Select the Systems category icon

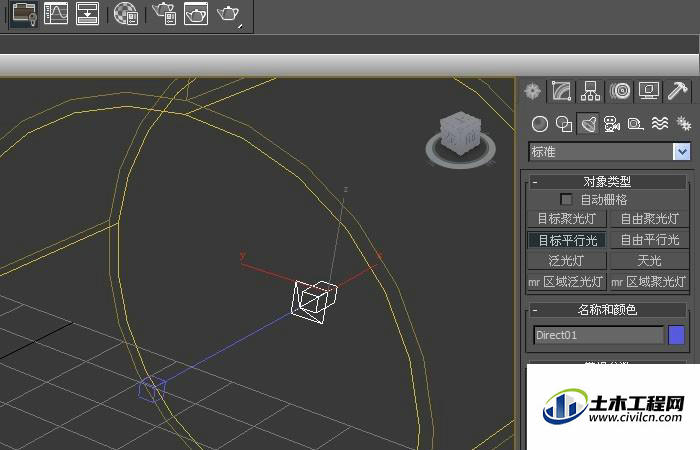pyautogui.click(x=683, y=124)
